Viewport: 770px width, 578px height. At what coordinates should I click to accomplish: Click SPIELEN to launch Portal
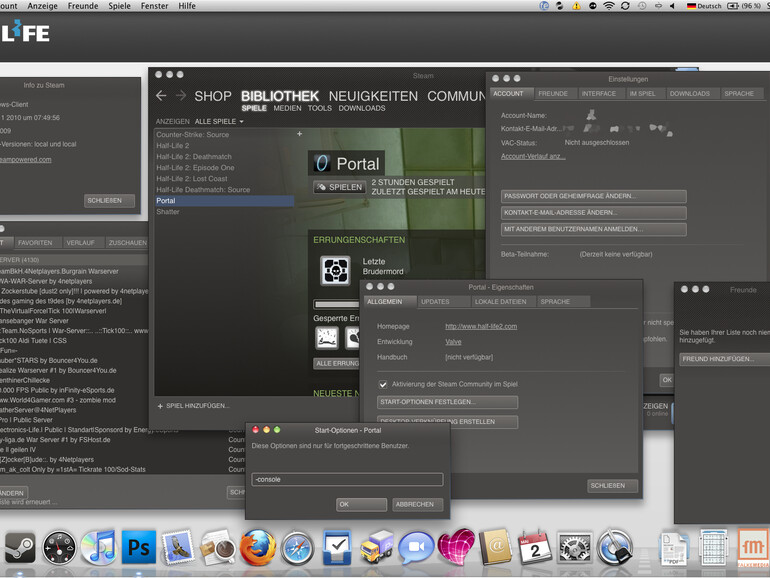click(x=340, y=187)
